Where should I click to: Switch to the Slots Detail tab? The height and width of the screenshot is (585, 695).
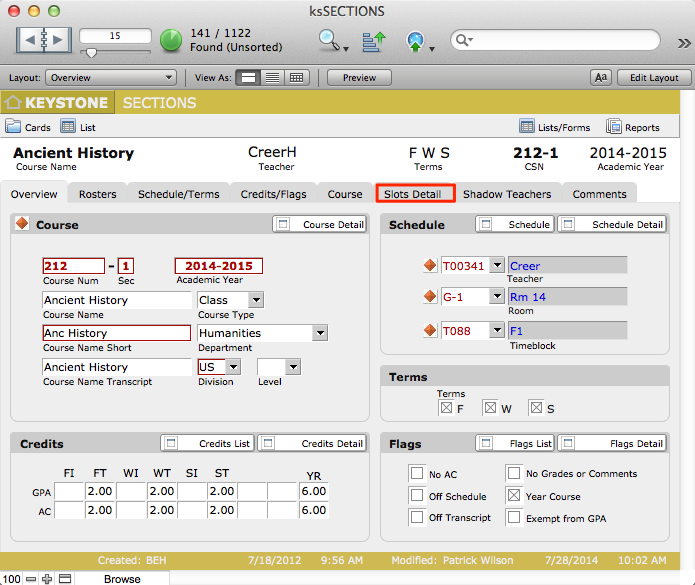pos(415,194)
